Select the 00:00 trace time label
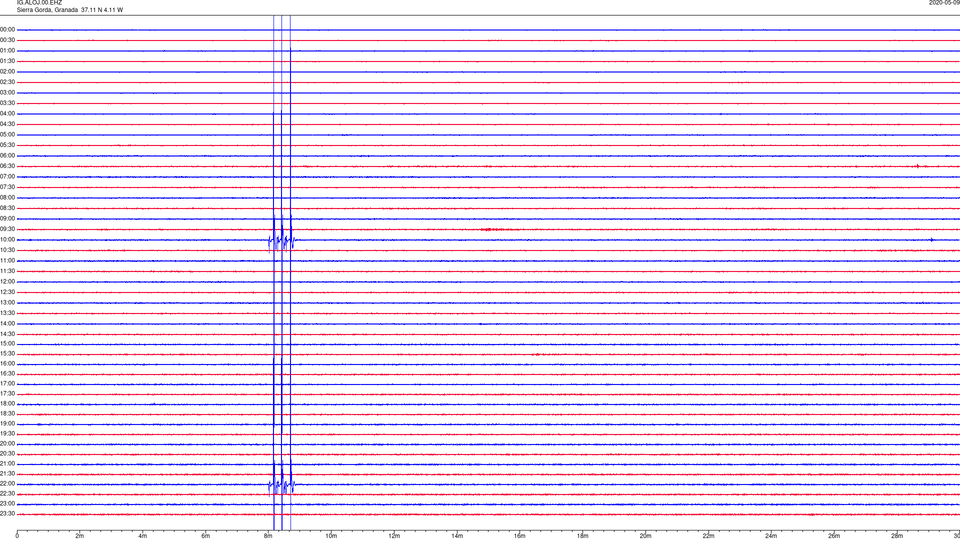 [7, 29]
